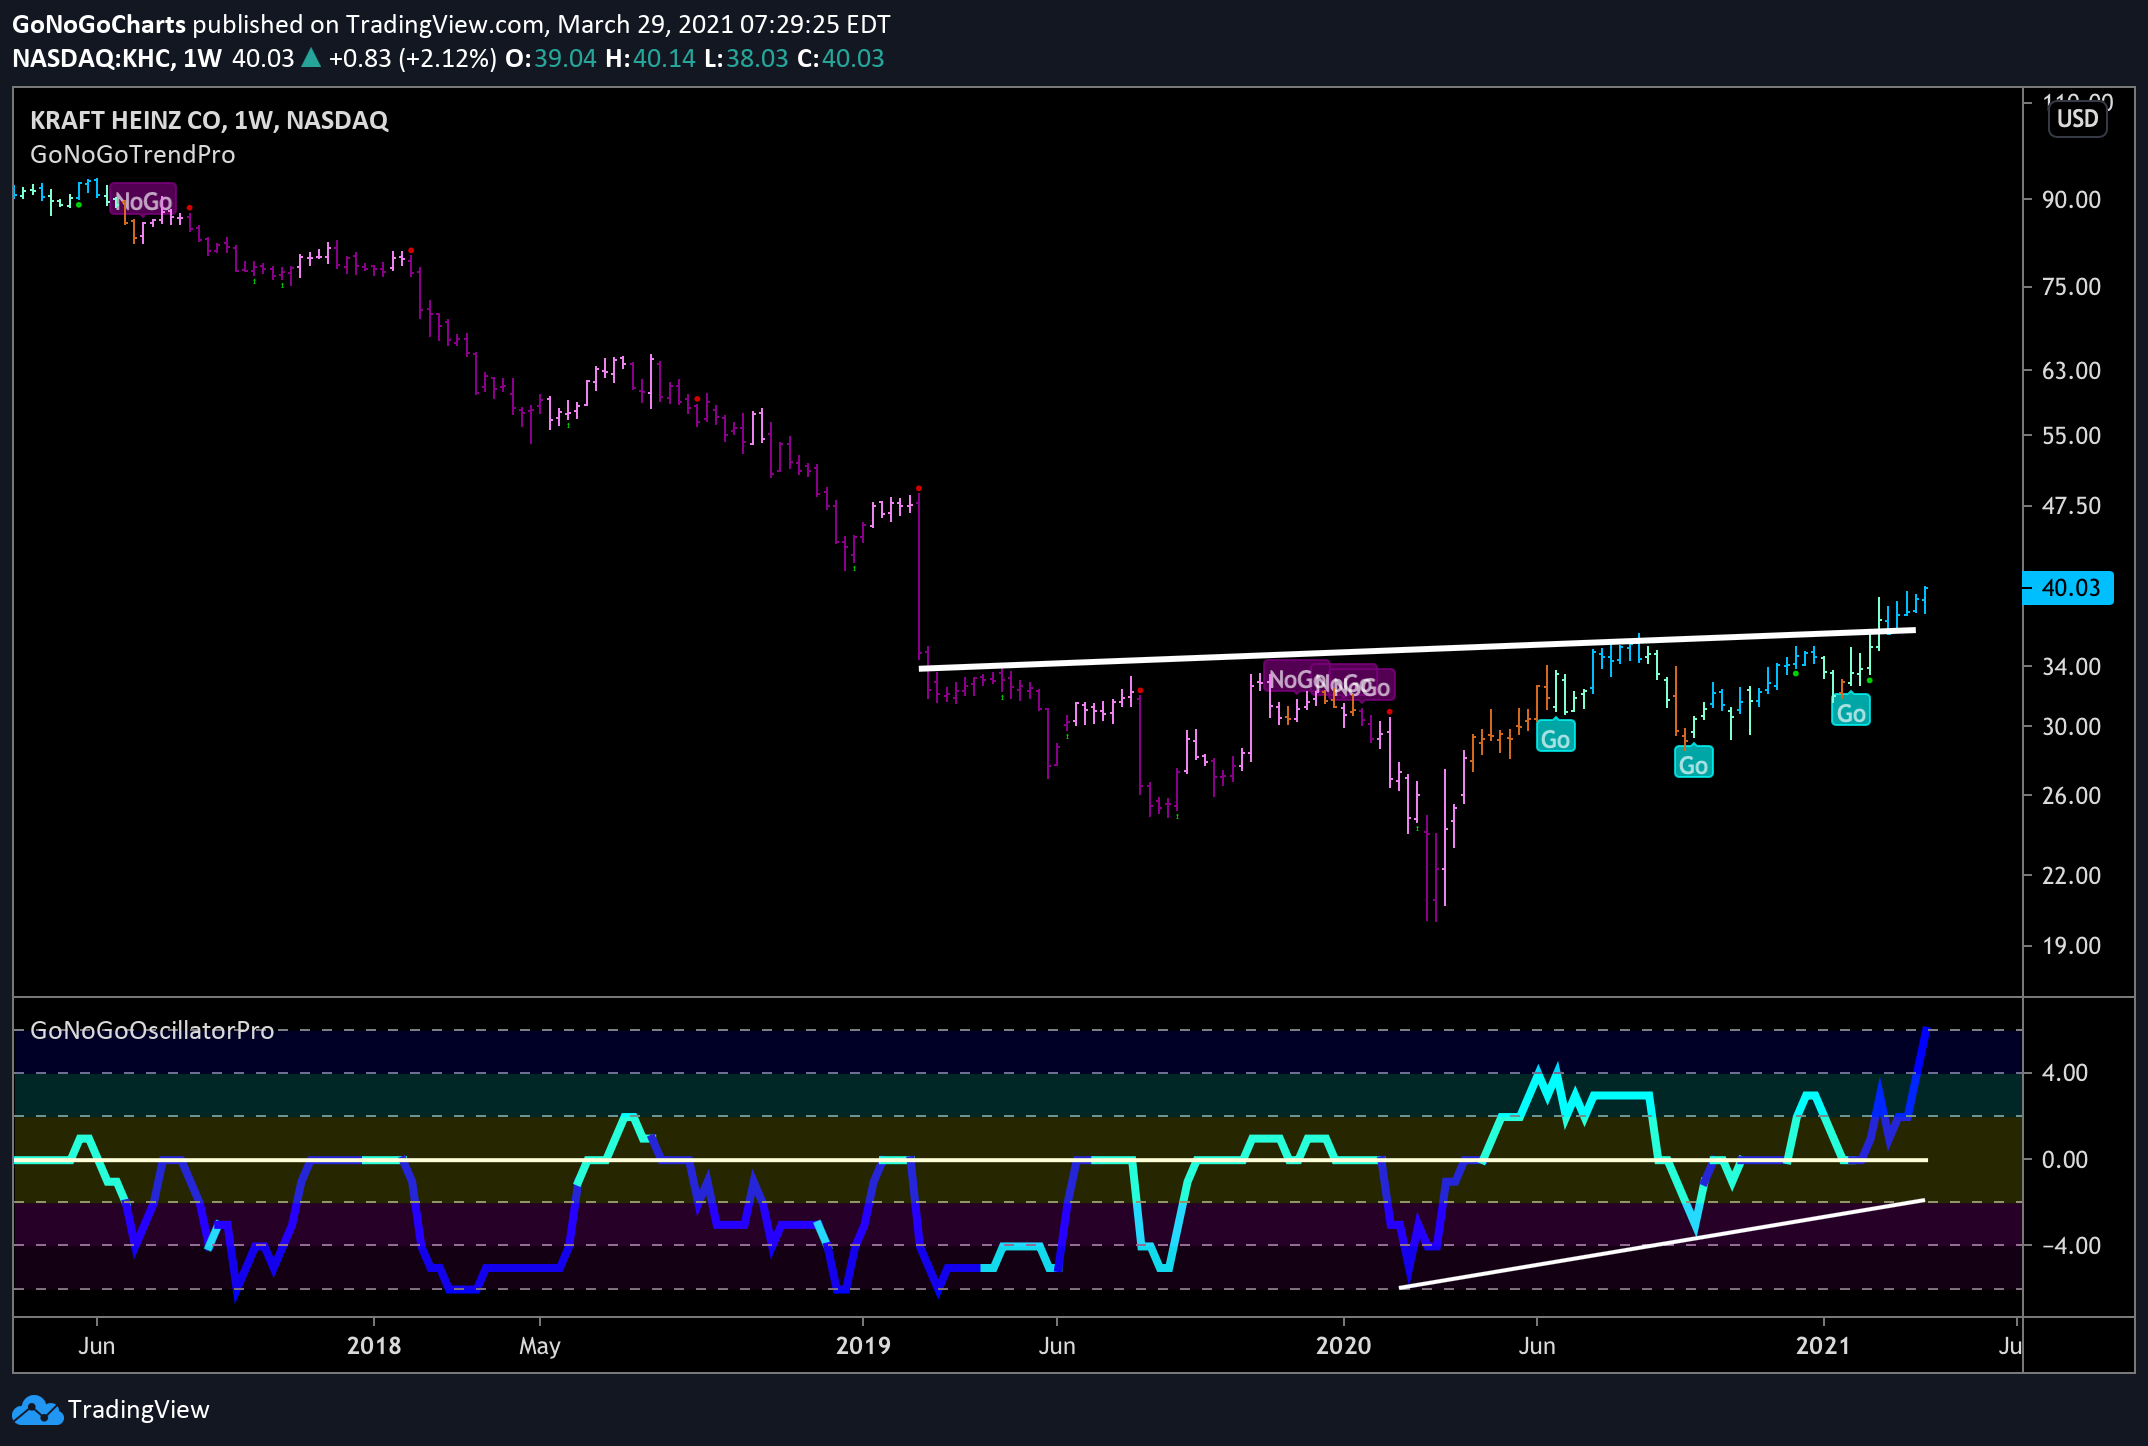2148x1446 pixels.
Task: Click the Go badge below the 30.00 level
Action: click(1693, 764)
